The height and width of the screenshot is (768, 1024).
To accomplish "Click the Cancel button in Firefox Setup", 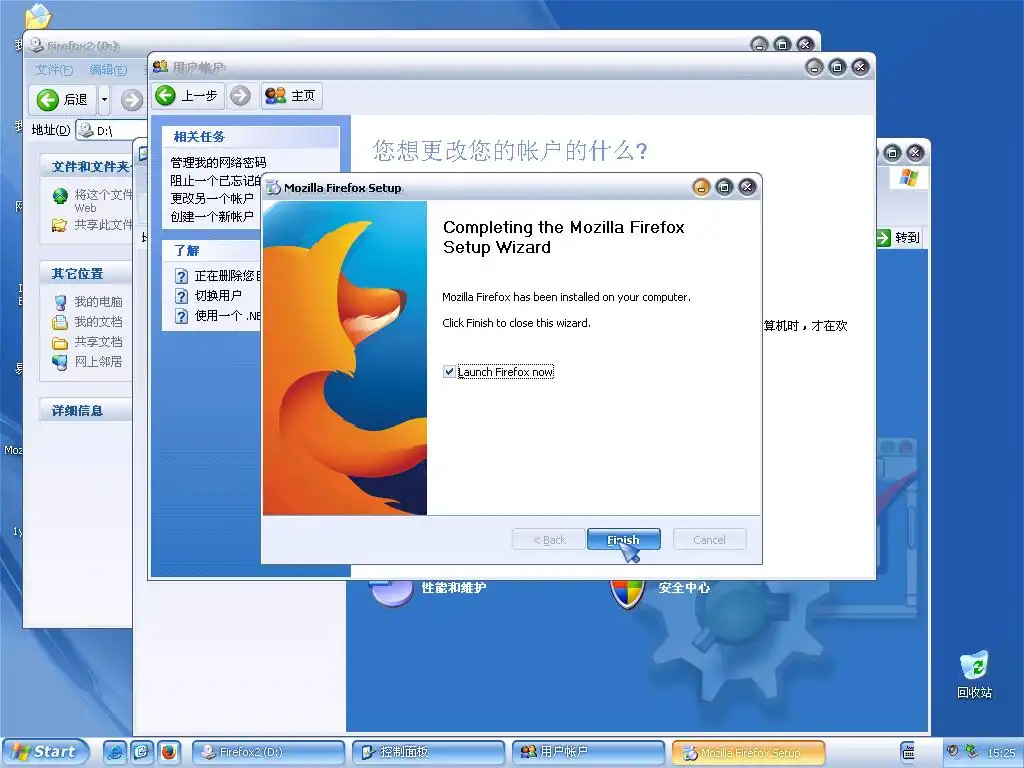I will [x=709, y=539].
